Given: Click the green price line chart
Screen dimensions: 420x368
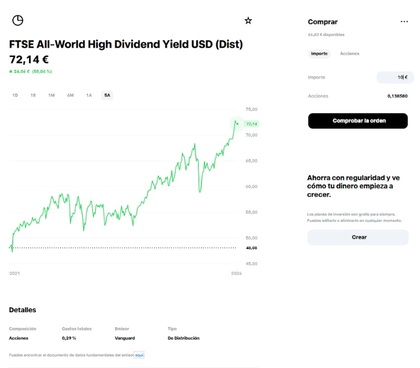Looking at the screenshot, I should [123, 187].
